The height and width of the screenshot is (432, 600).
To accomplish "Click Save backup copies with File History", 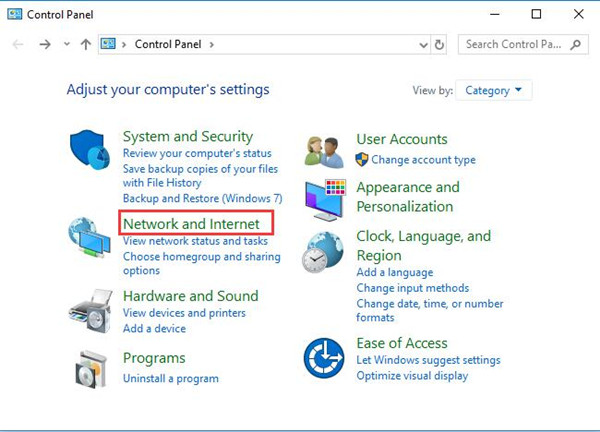I will (200, 176).
